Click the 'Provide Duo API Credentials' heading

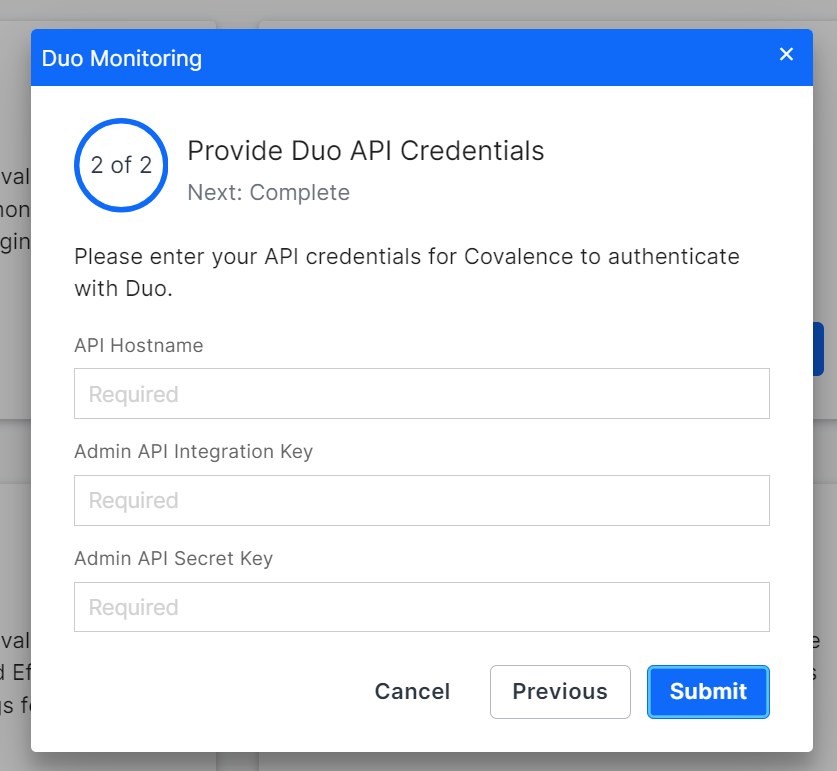pyautogui.click(x=366, y=151)
